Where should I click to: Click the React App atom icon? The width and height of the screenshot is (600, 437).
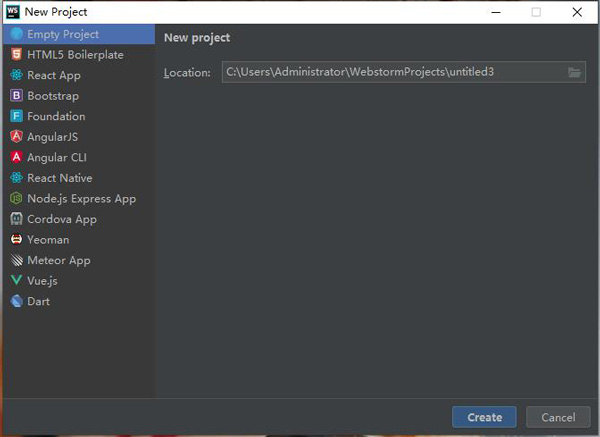pyautogui.click(x=16, y=75)
